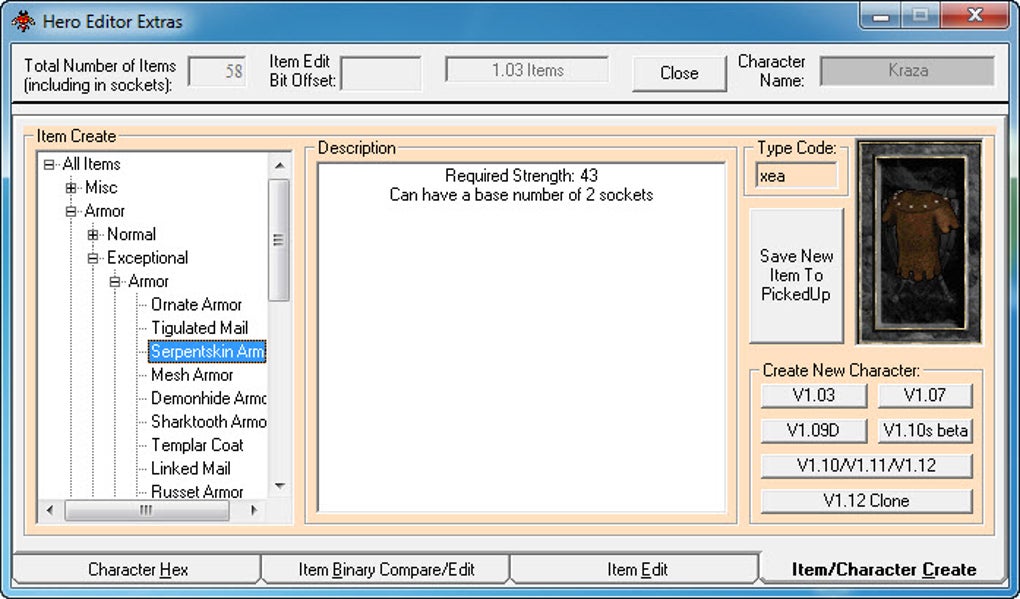This screenshot has width=1020, height=599.
Task: Click the tree's horizontal scroll left arrow
Action: click(50, 511)
